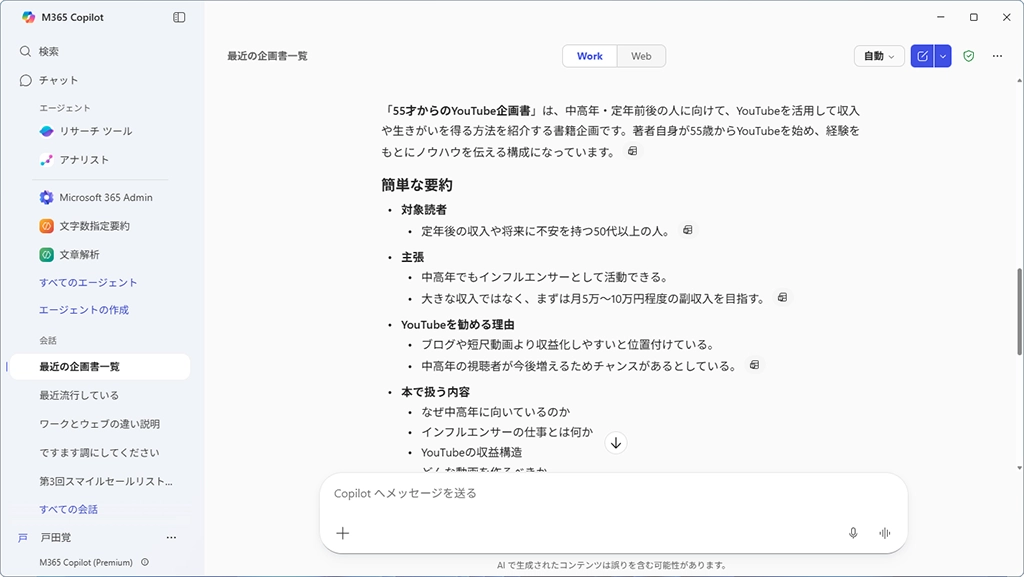Open the Microsoft 365 Admin agent
Image resolution: width=1024 pixels, height=577 pixels.
(96, 197)
